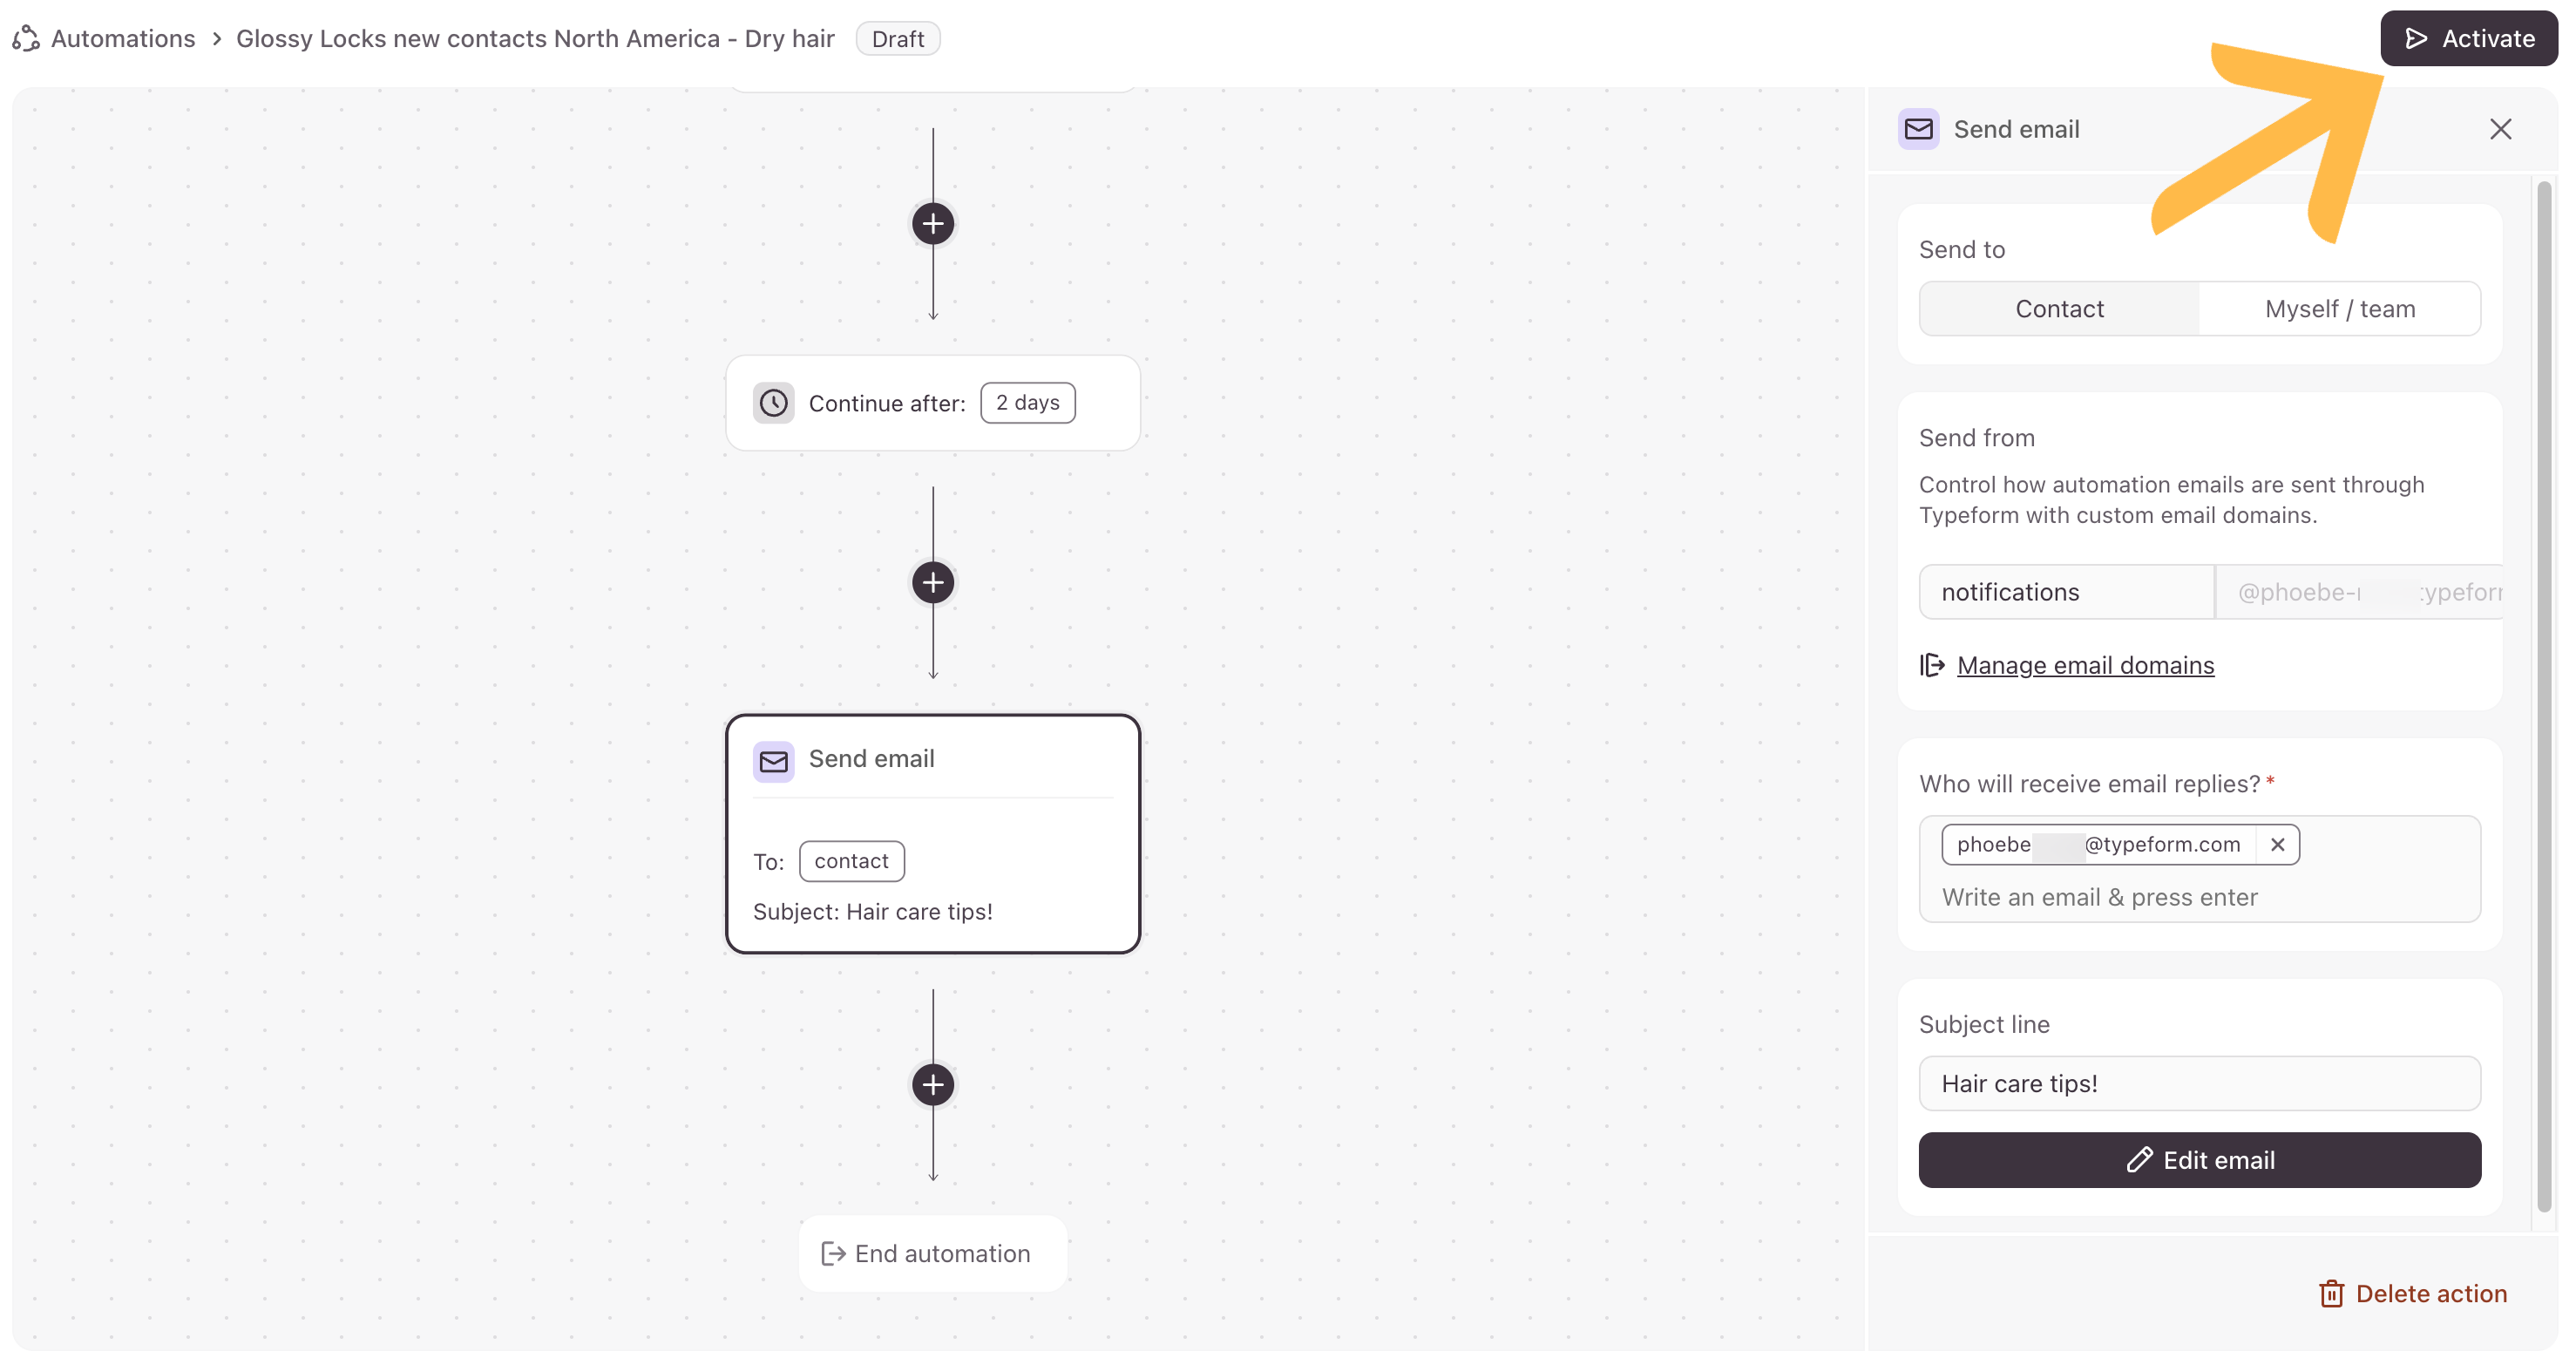The image size is (2576, 1358).
Task: Click the email domain field next to notifications
Action: click(2358, 592)
